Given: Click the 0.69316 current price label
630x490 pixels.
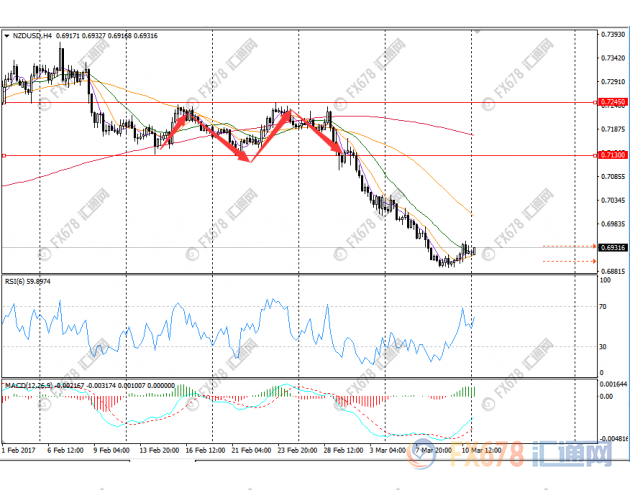Looking at the screenshot, I should (611, 247).
